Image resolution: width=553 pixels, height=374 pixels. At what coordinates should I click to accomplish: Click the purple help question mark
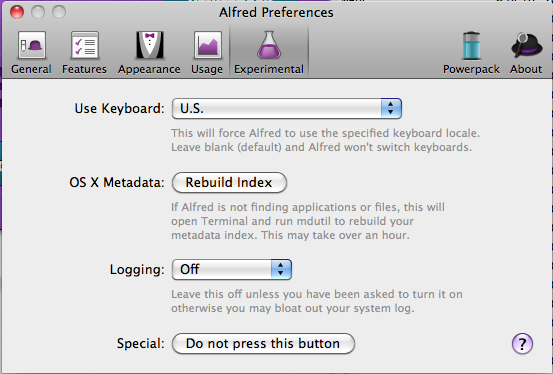(522, 343)
